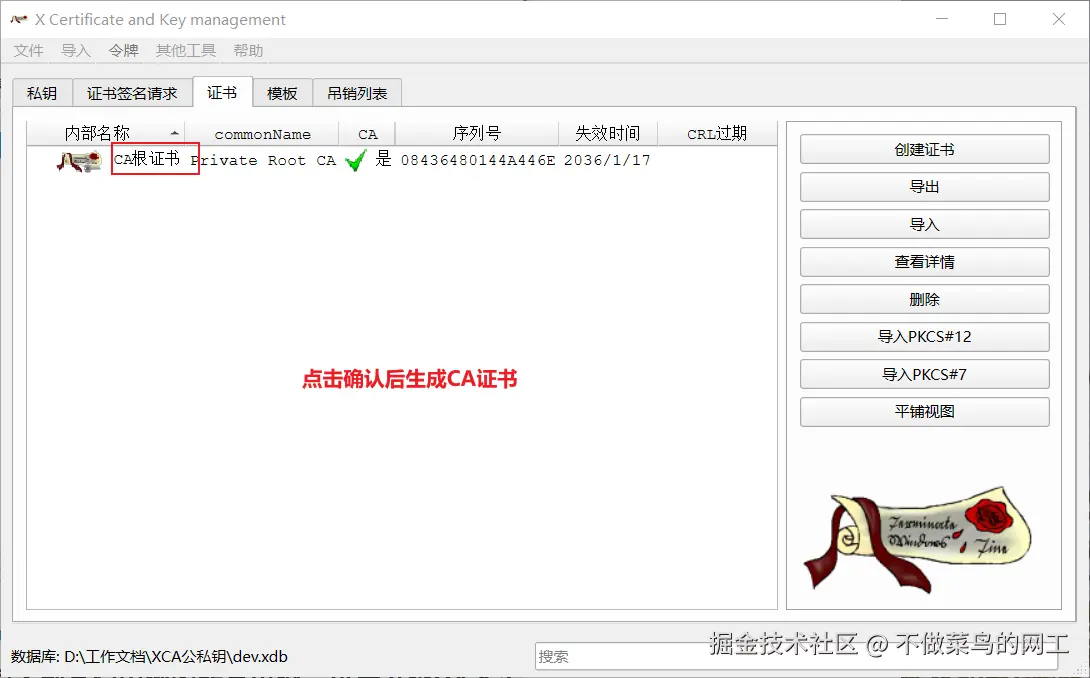Open the 导入 menu

click(x=75, y=50)
